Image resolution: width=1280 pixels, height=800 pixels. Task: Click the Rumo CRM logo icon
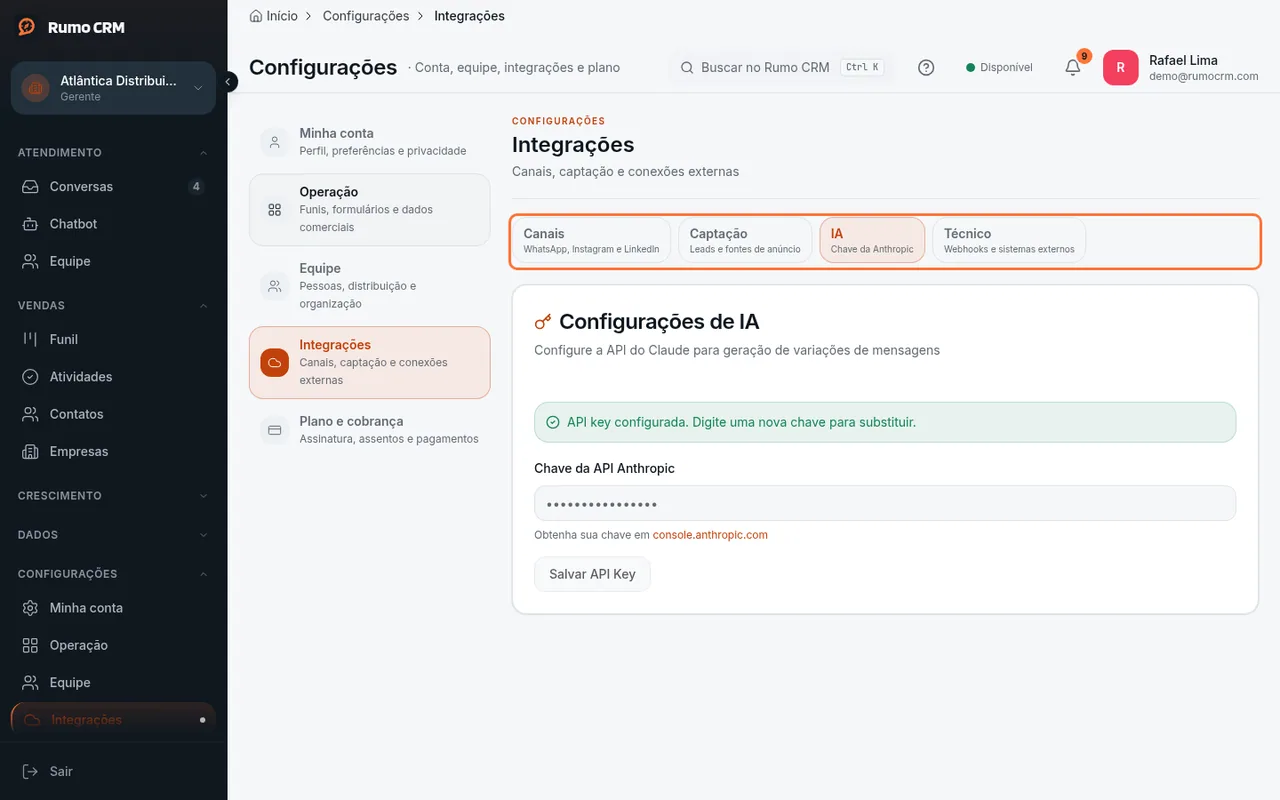pyautogui.click(x=27, y=27)
